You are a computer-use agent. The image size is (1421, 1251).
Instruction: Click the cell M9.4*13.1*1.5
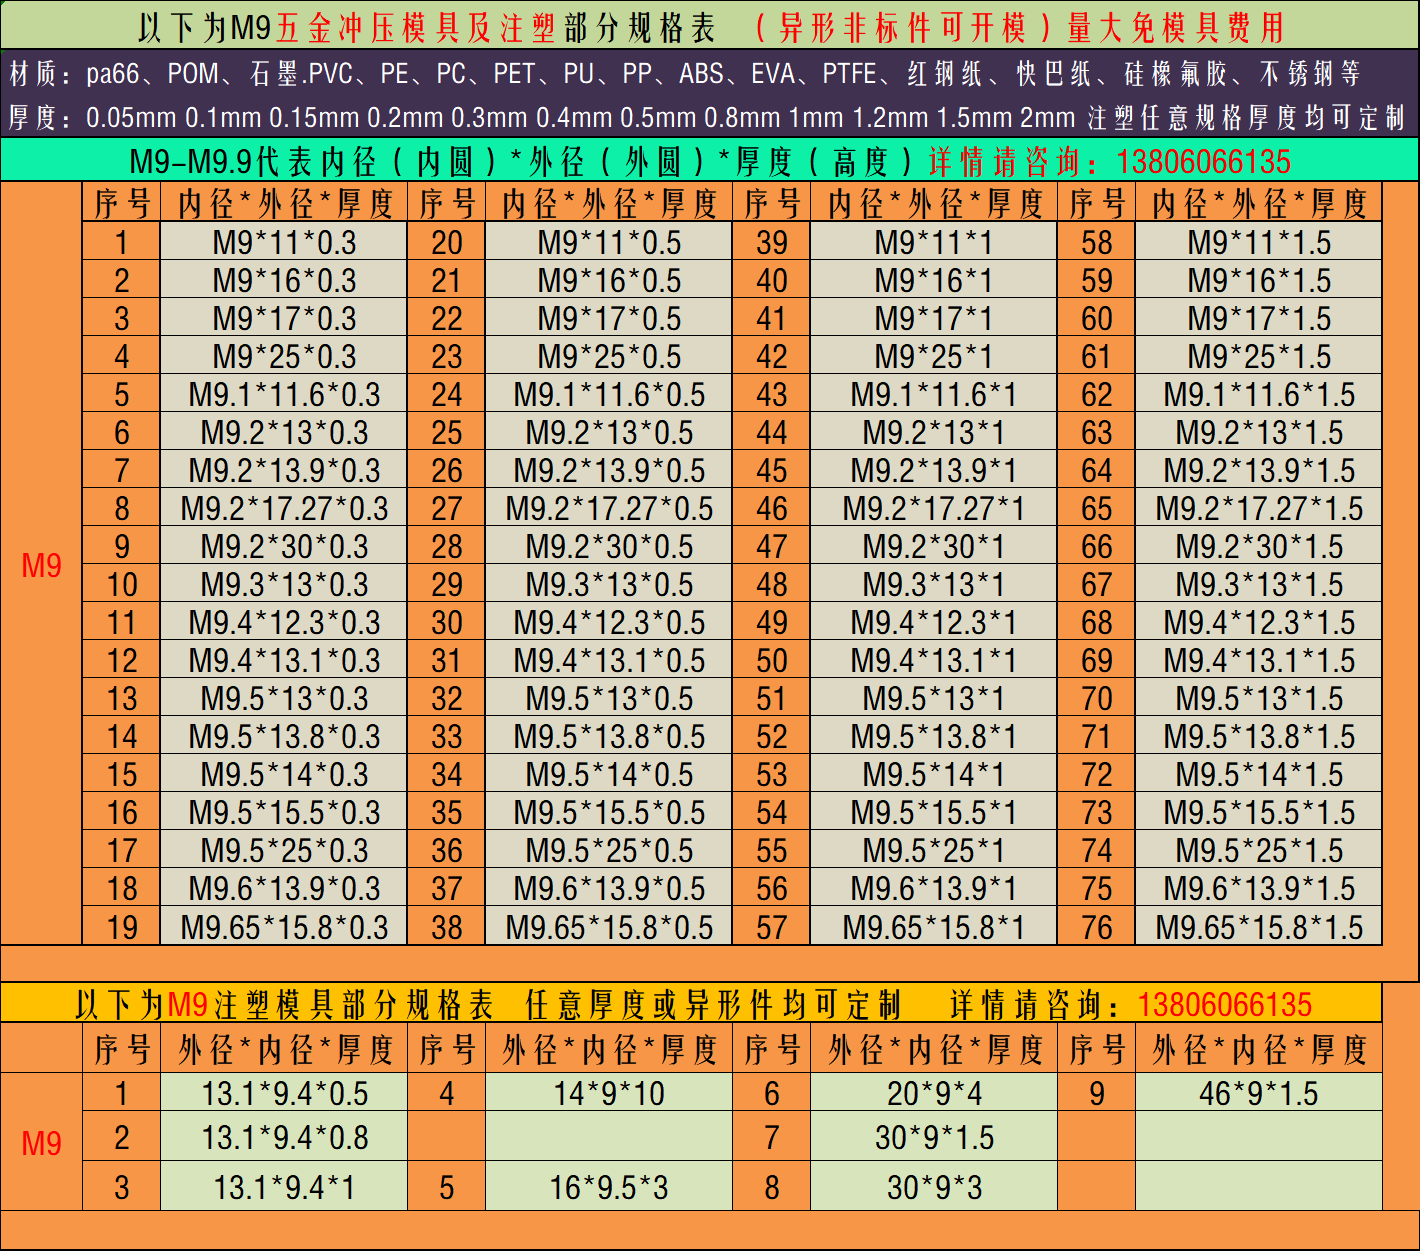tap(1259, 660)
